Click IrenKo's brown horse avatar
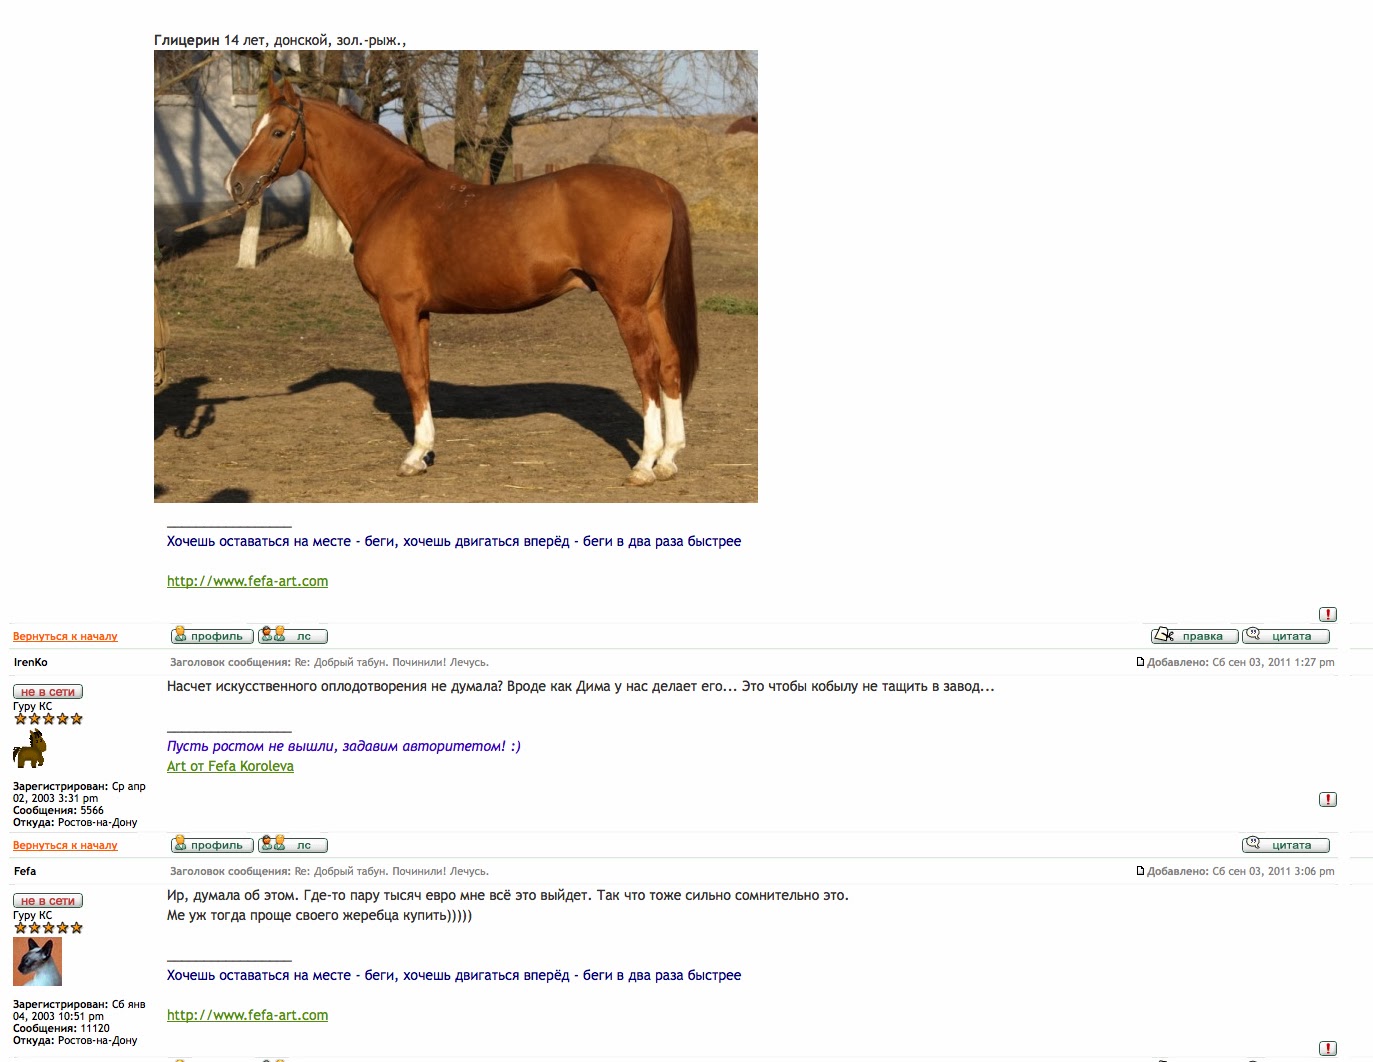Image resolution: width=1373 pixels, height=1062 pixels. click(30, 748)
